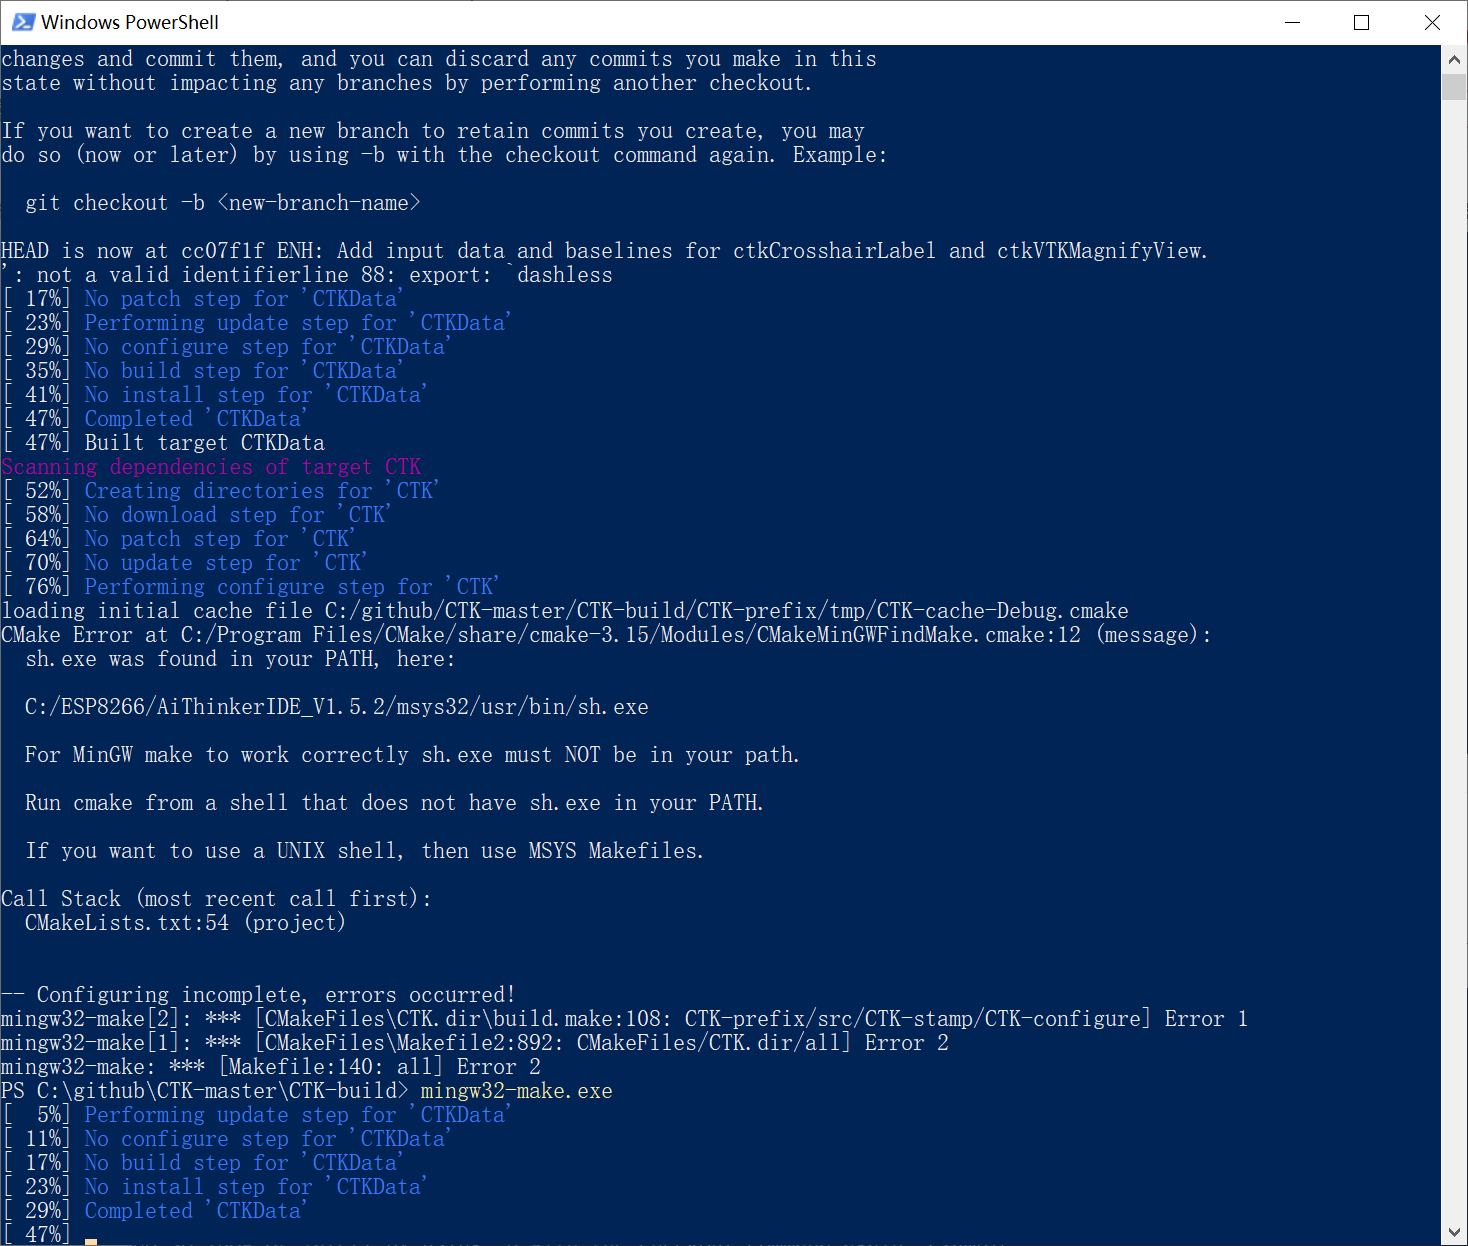Click the blinking cursor after '[ 47%]' at bottom
1468x1246 pixels.
pyautogui.click(x=91, y=1241)
